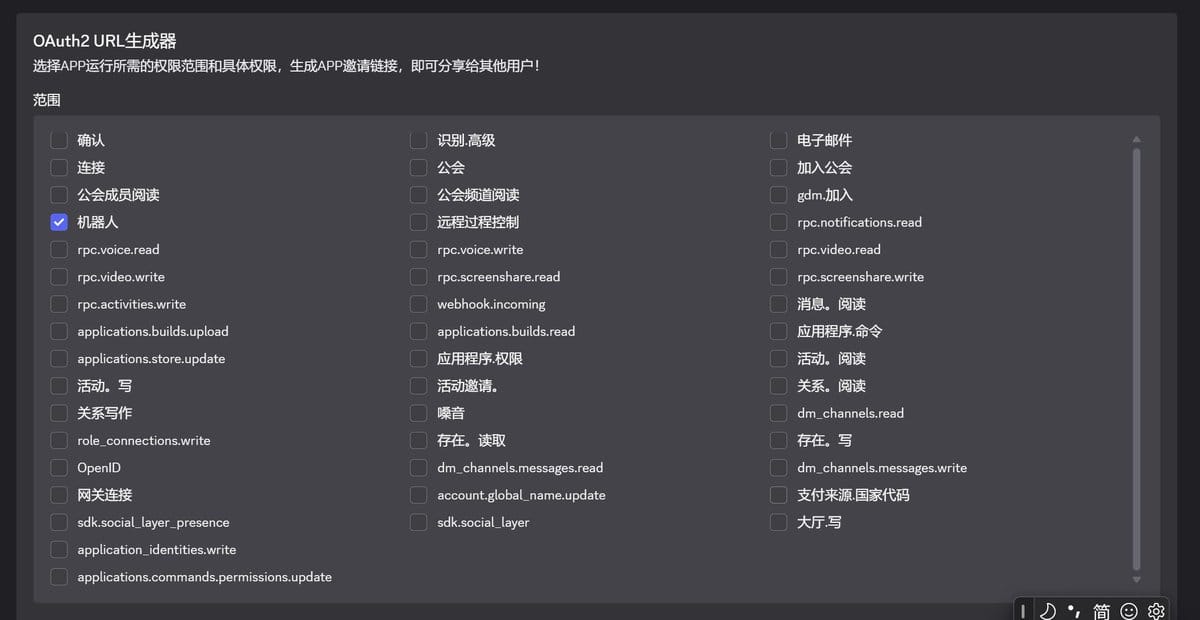Check the sdk.social_layer_presence checkbox
The height and width of the screenshot is (620, 1200).
(x=59, y=522)
